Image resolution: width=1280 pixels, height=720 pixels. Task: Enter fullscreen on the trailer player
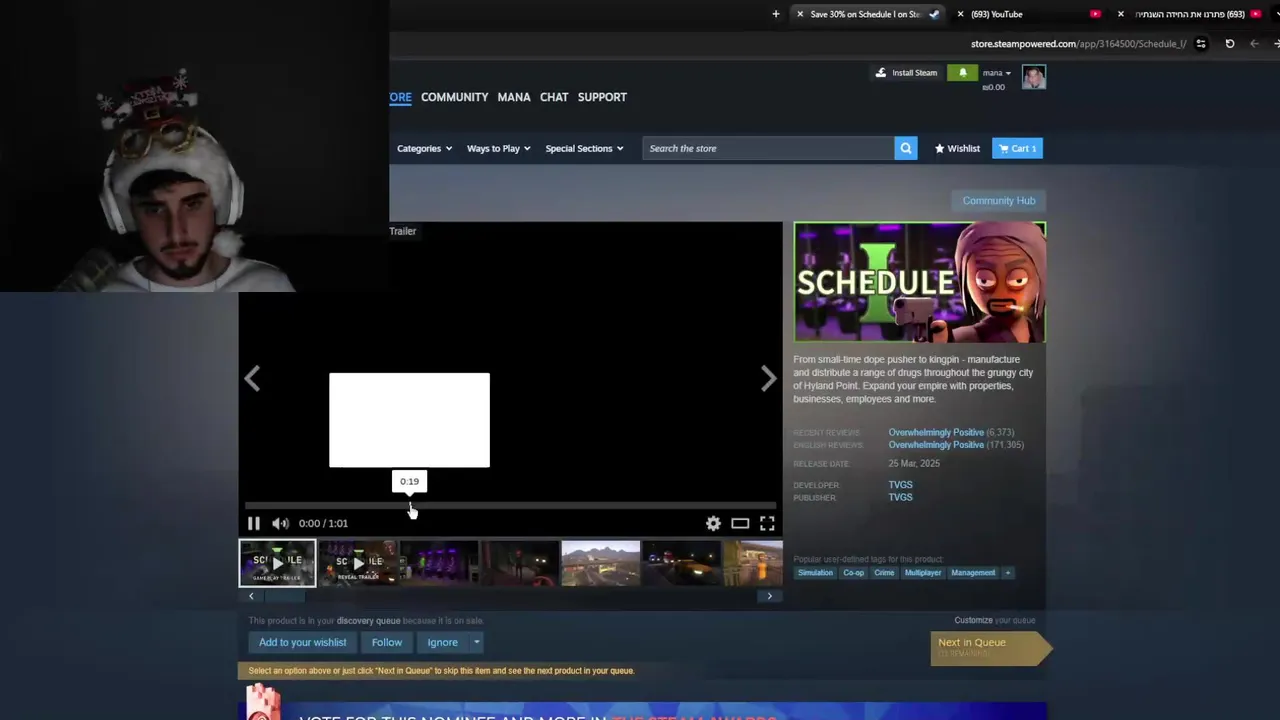coord(767,523)
